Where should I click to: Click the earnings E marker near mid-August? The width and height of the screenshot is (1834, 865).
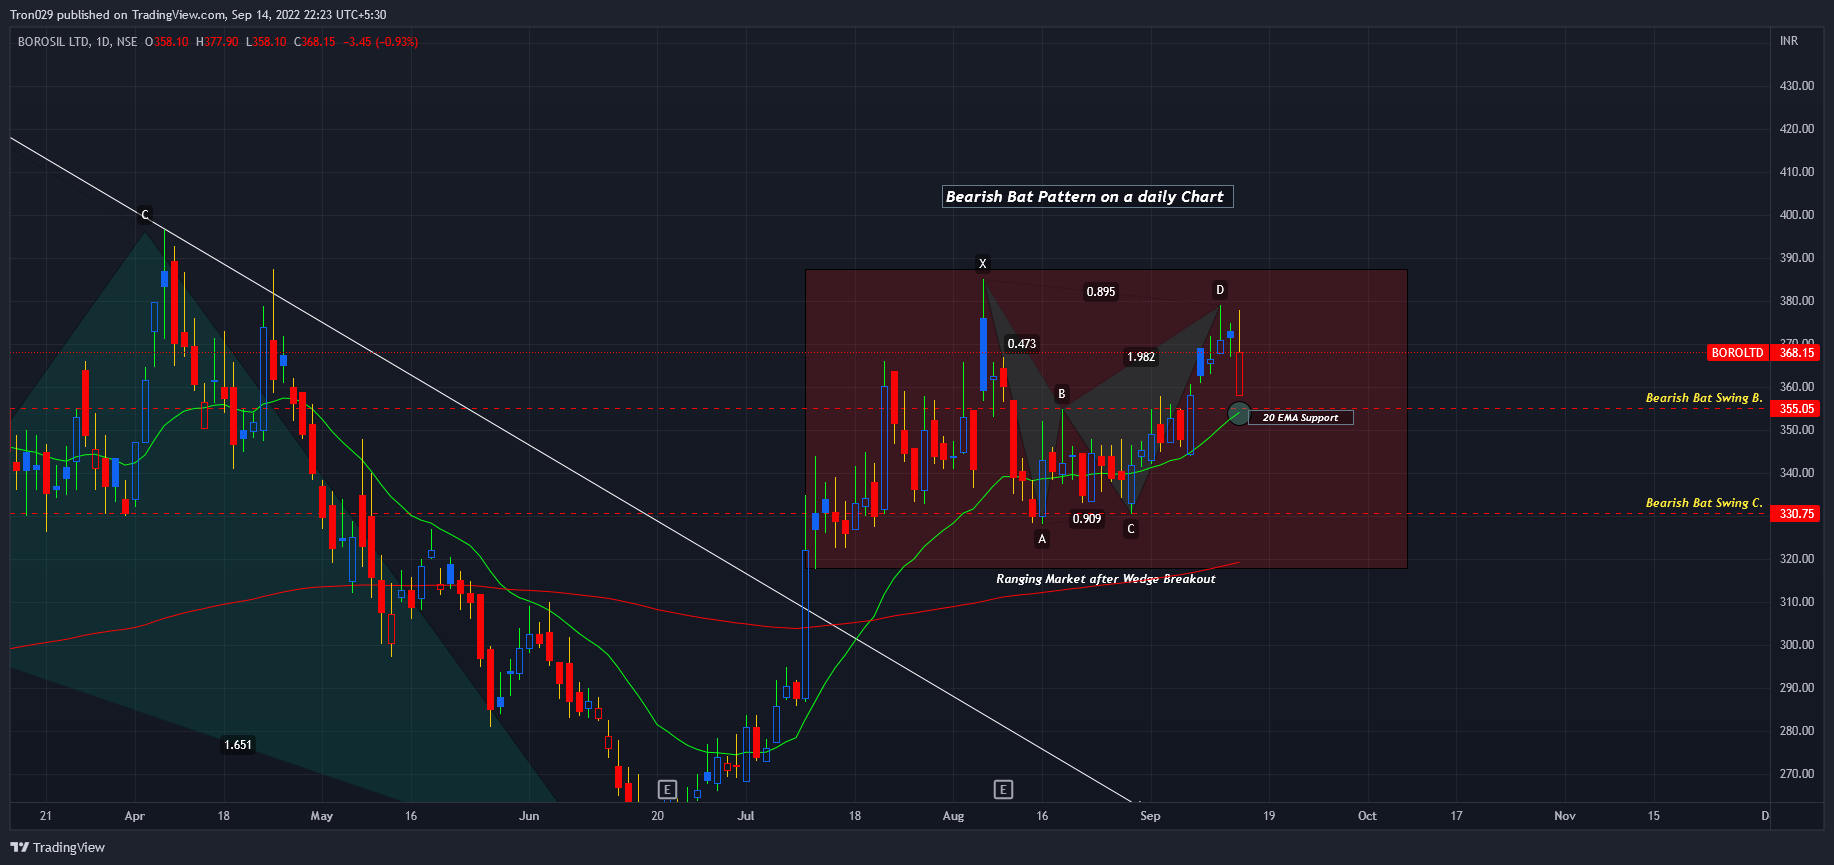click(x=1003, y=789)
